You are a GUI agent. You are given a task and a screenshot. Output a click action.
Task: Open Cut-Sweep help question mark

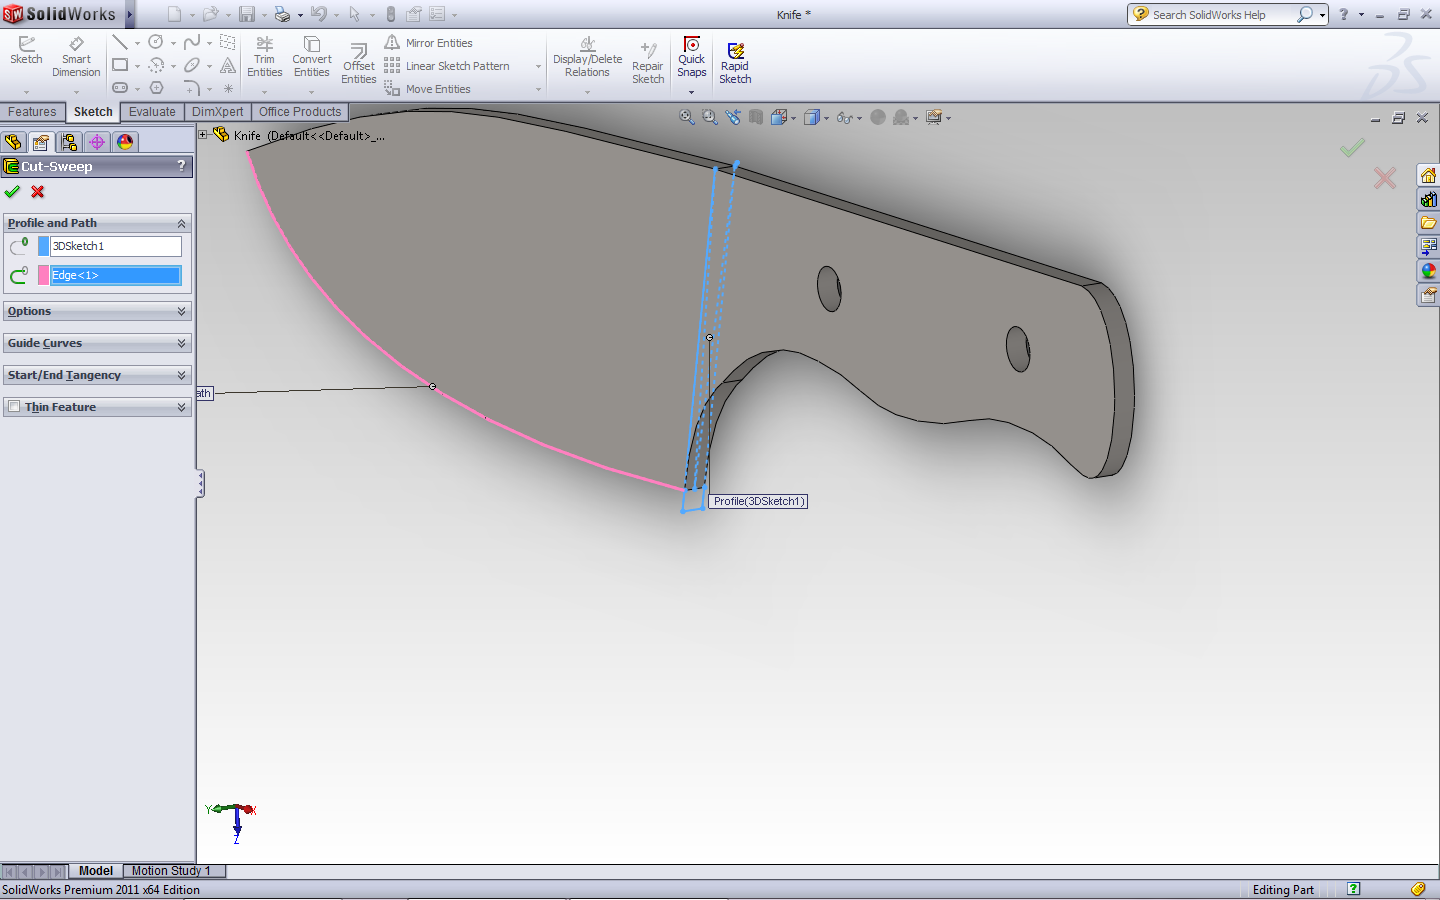(181, 166)
